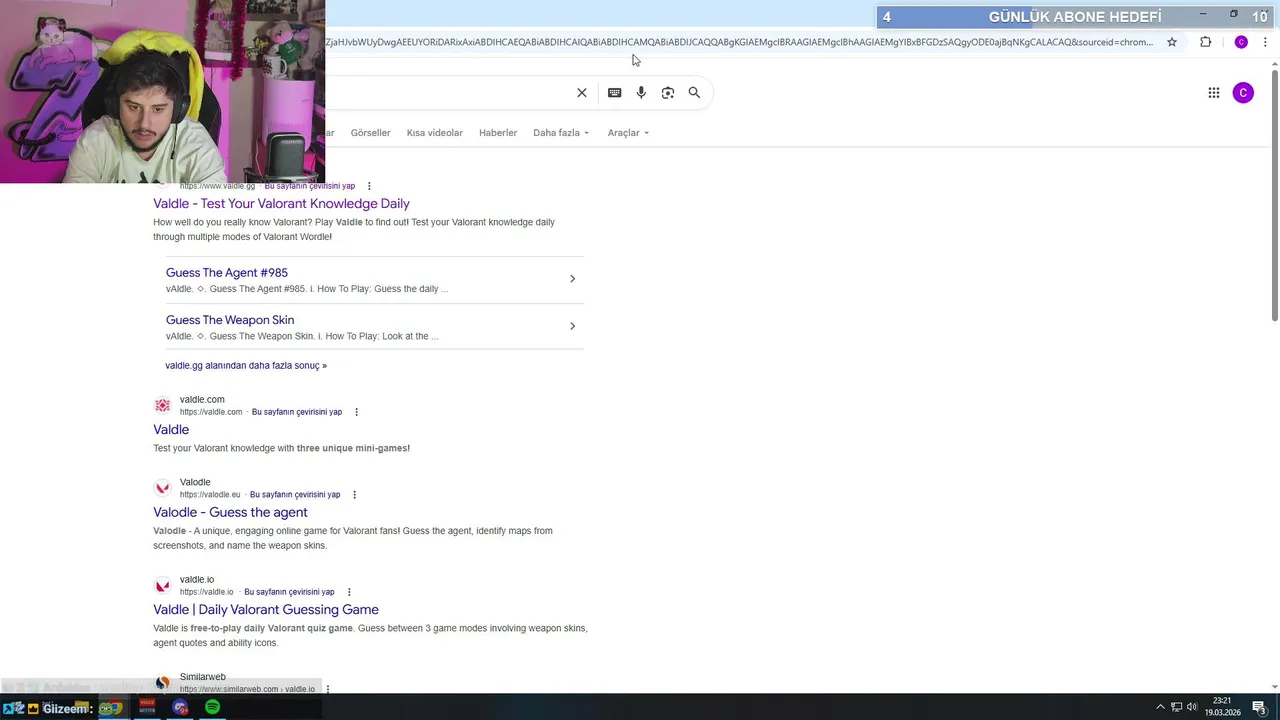Expand Guess The Agent #985 sitelink chevron
The image size is (1280, 720).
(x=572, y=279)
